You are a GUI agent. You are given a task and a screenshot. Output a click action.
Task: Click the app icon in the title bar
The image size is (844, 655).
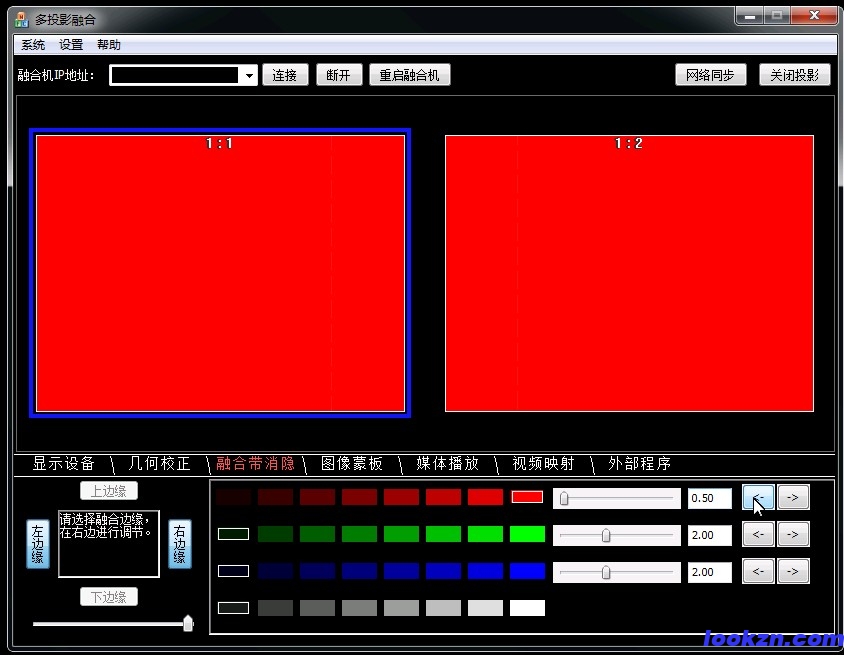21,19
